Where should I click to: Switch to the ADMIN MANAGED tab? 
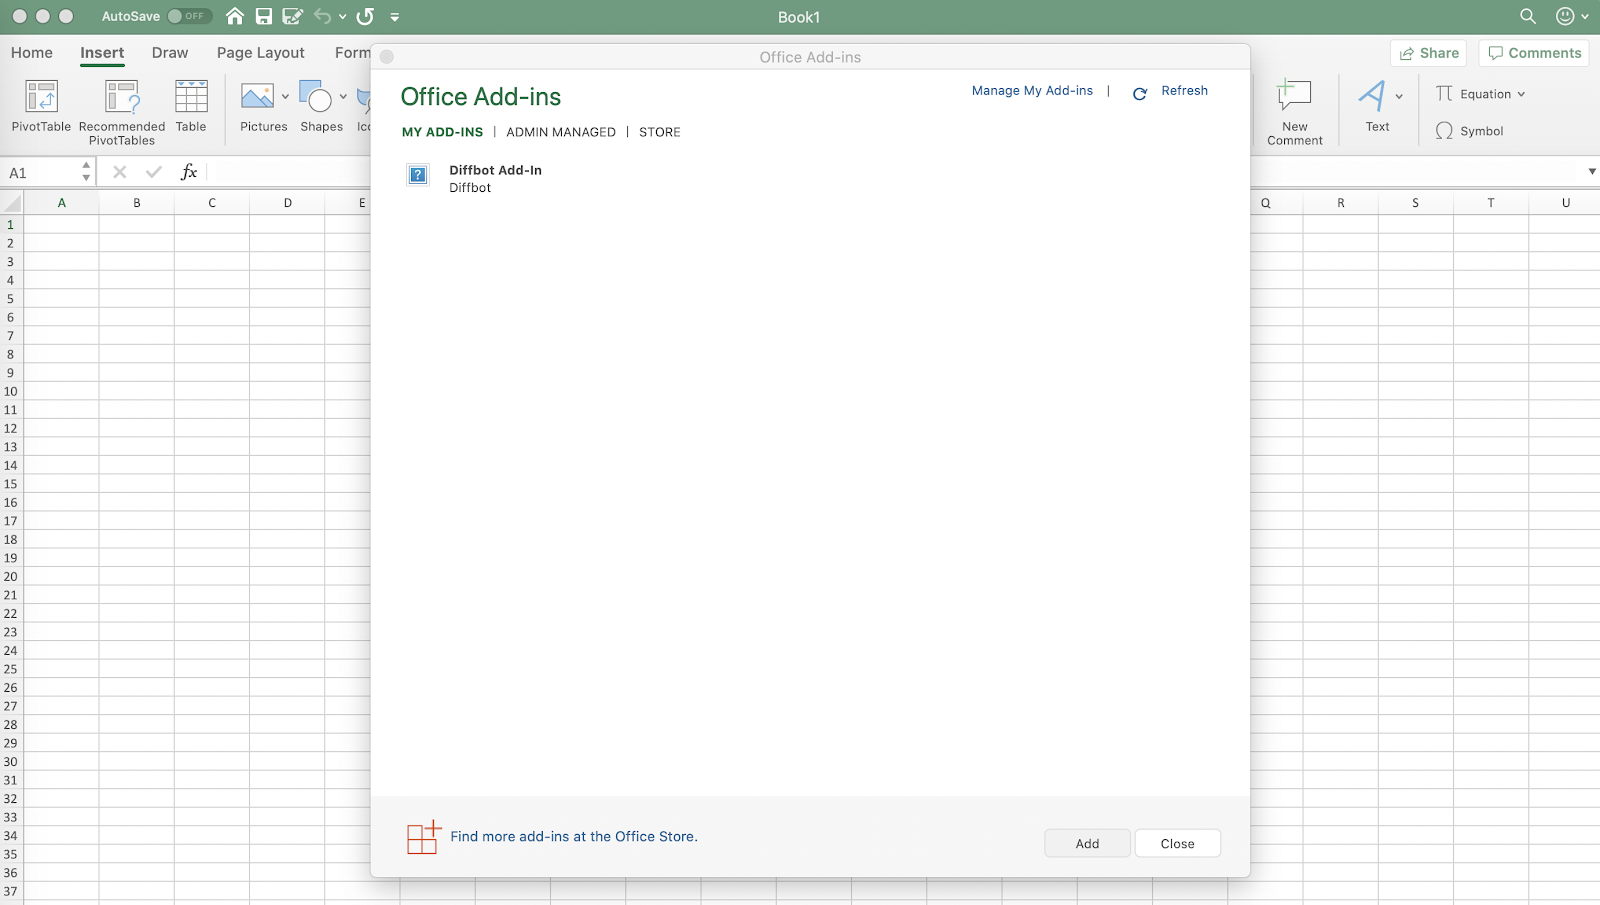coord(561,132)
